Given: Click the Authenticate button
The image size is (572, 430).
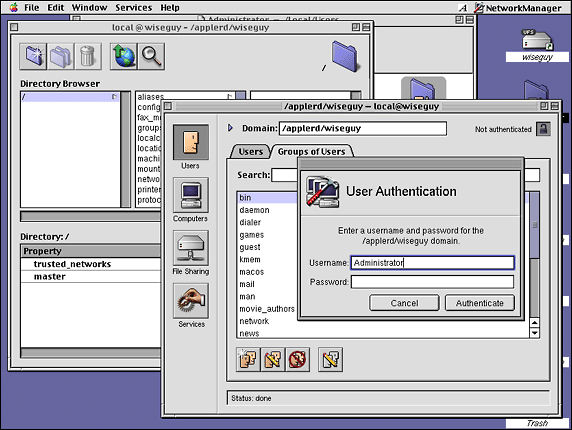Looking at the screenshot, I should click(480, 303).
